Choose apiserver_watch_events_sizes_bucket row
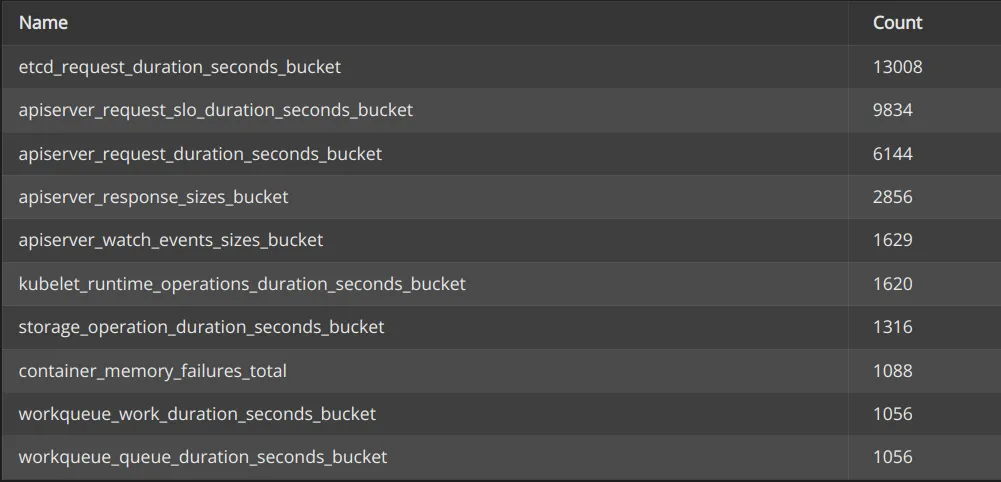Screen dimensions: 1001x482 click(171, 240)
